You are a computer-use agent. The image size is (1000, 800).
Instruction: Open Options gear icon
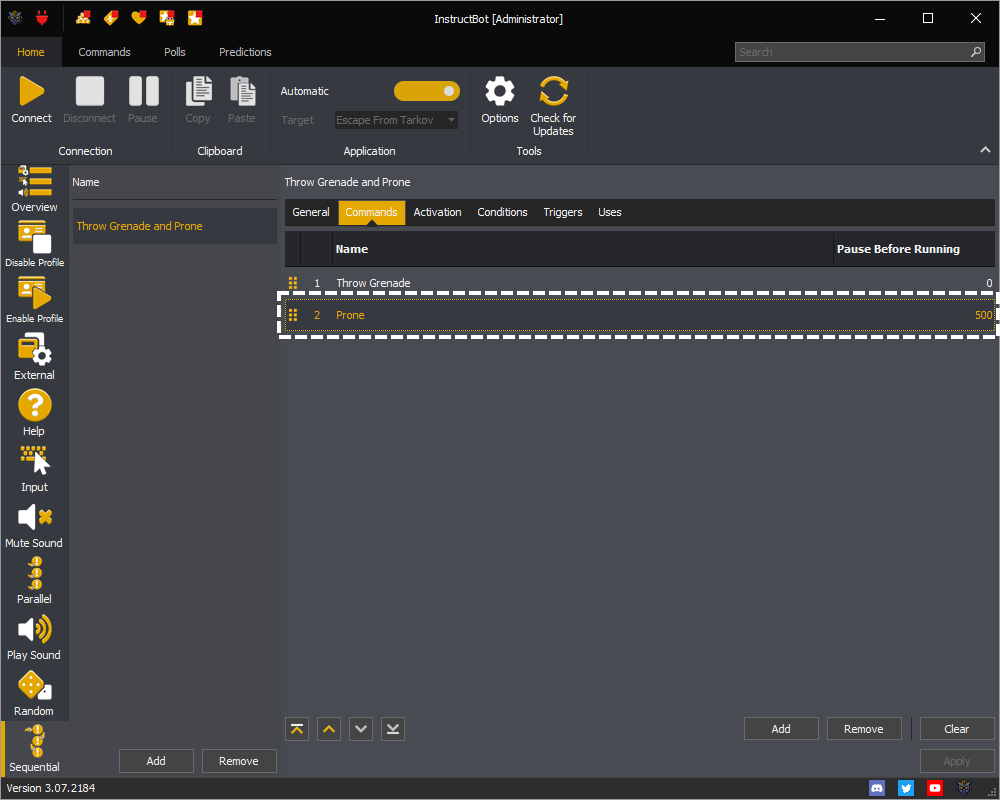[500, 91]
